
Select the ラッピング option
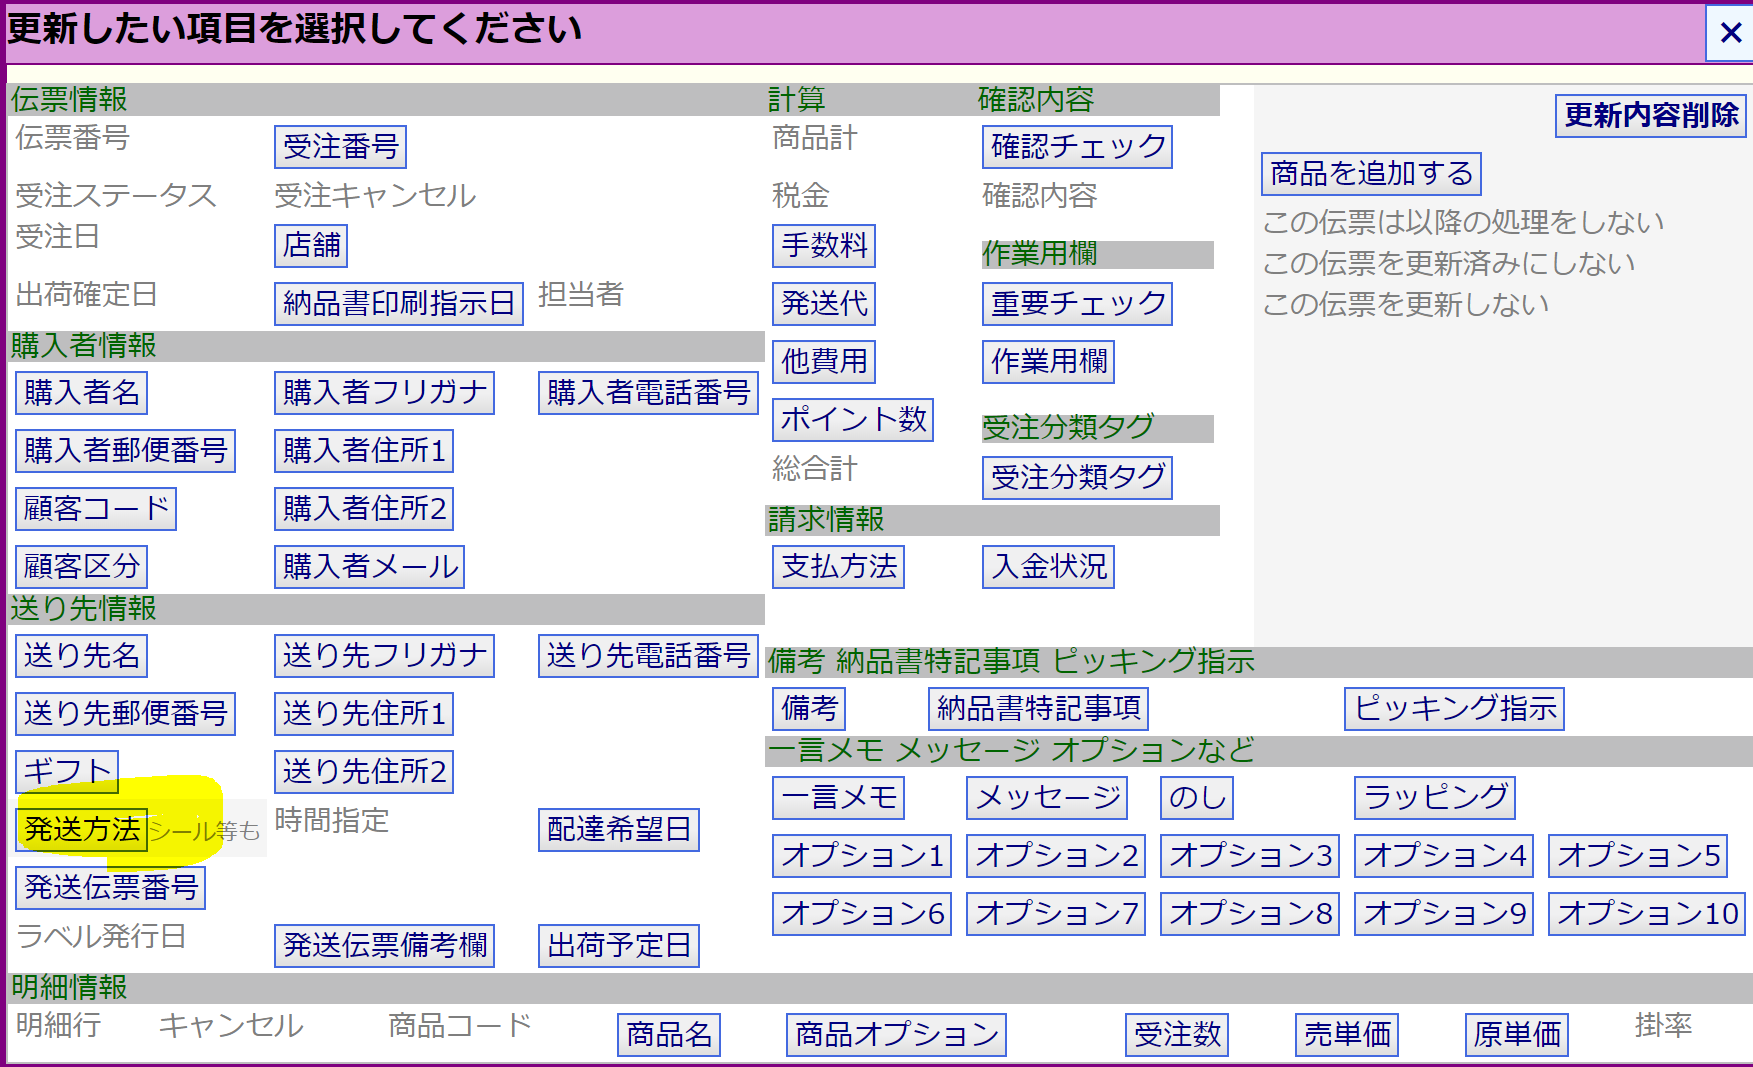pos(1435,797)
